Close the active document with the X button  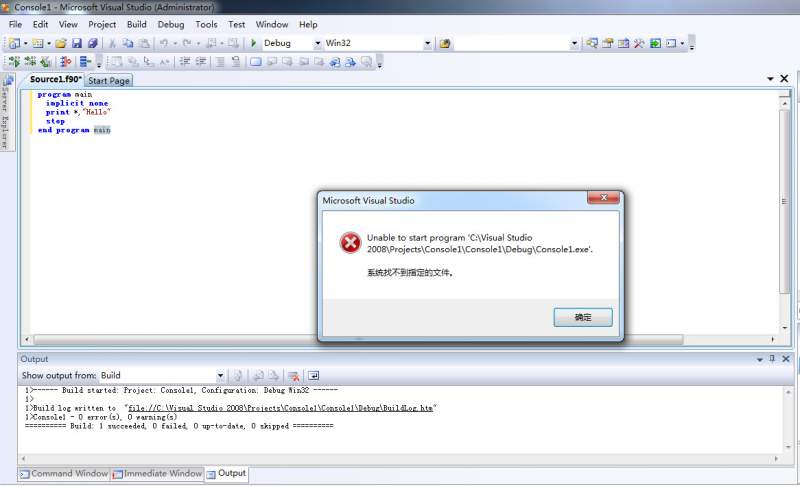pyautogui.click(x=784, y=79)
